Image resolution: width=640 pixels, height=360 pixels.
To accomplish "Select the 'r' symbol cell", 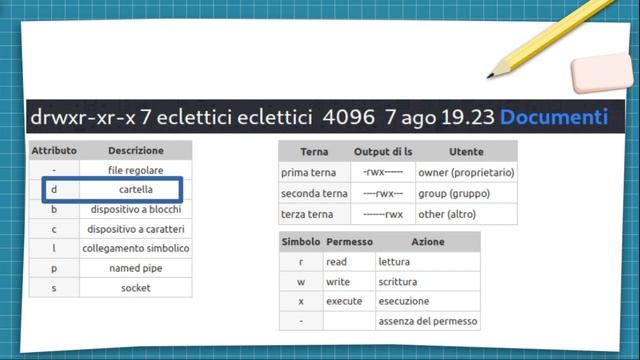I will coord(301,262).
